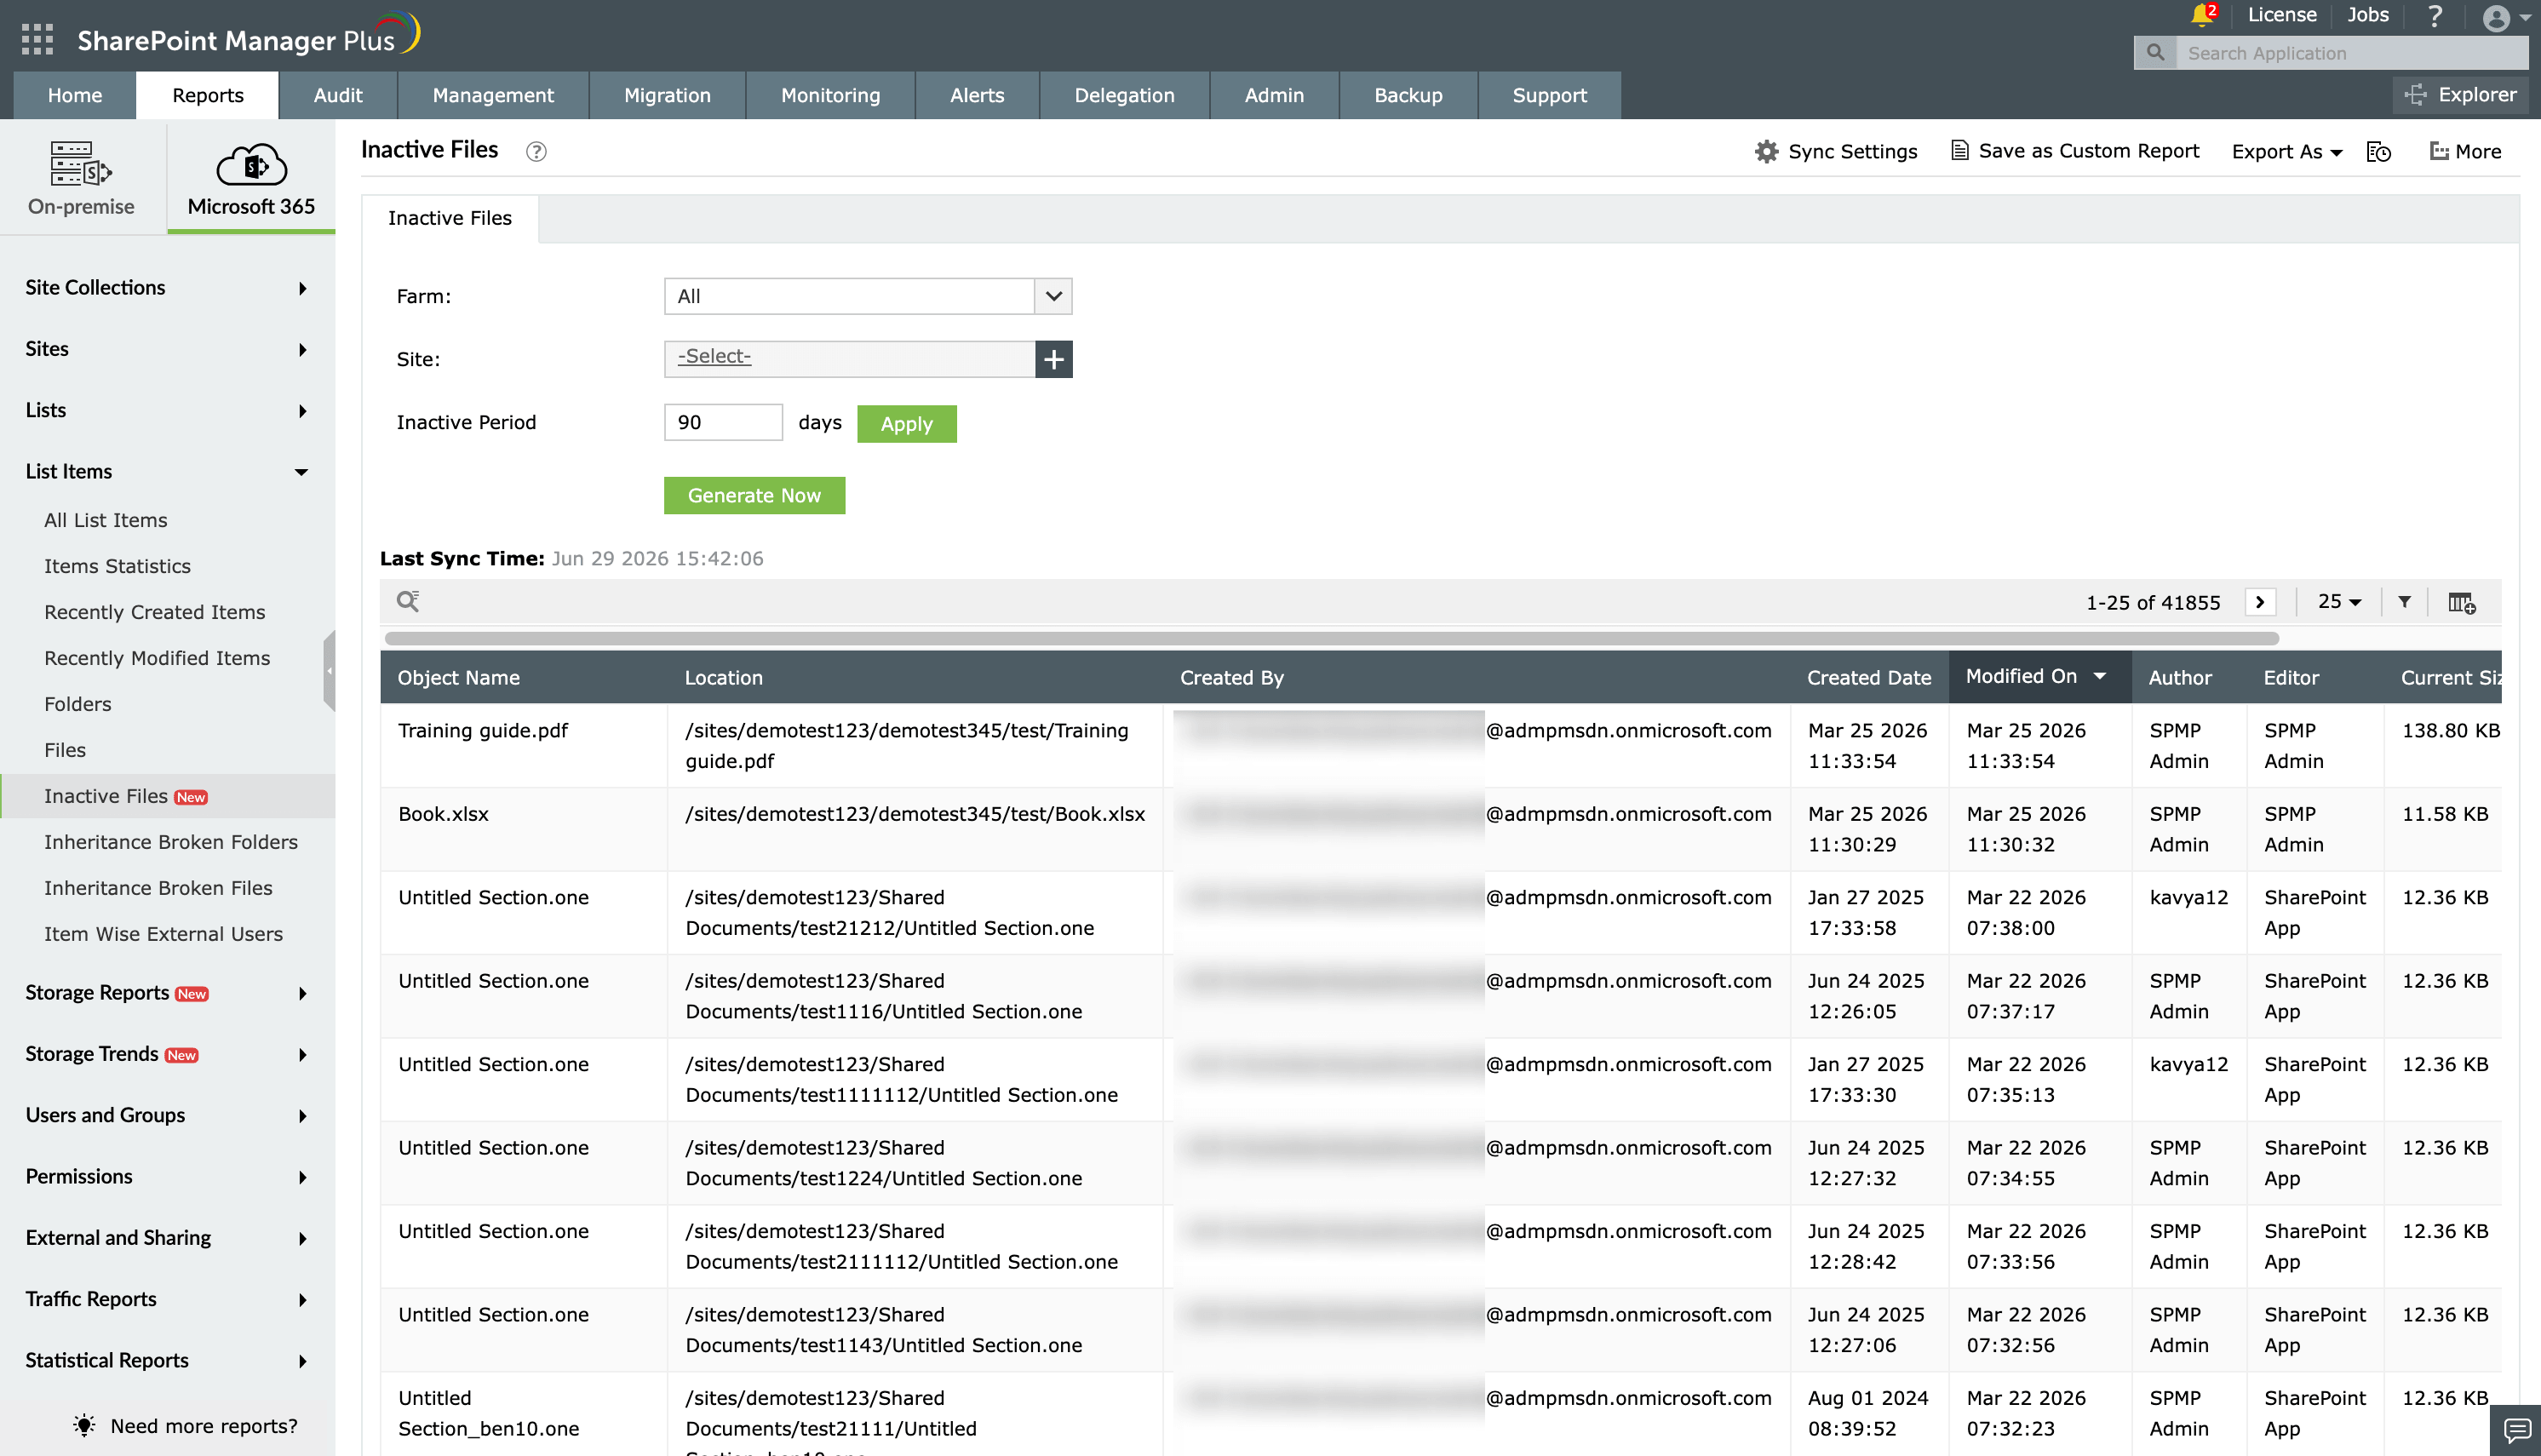Screen dimensions: 2541x1456
Task: Click the Inactive Files help info icon
Action: coord(536,152)
